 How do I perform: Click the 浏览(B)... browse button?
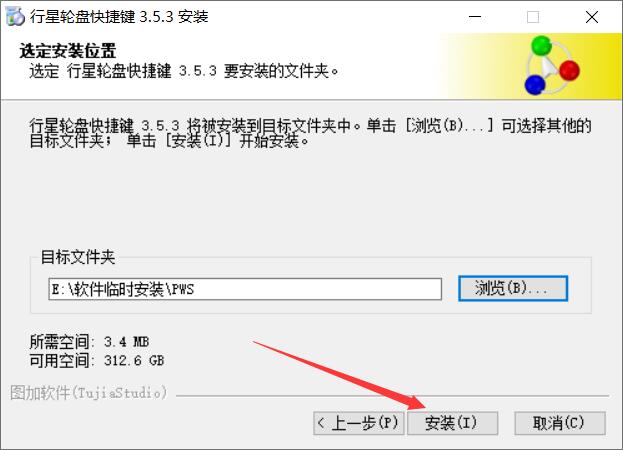[513, 288]
